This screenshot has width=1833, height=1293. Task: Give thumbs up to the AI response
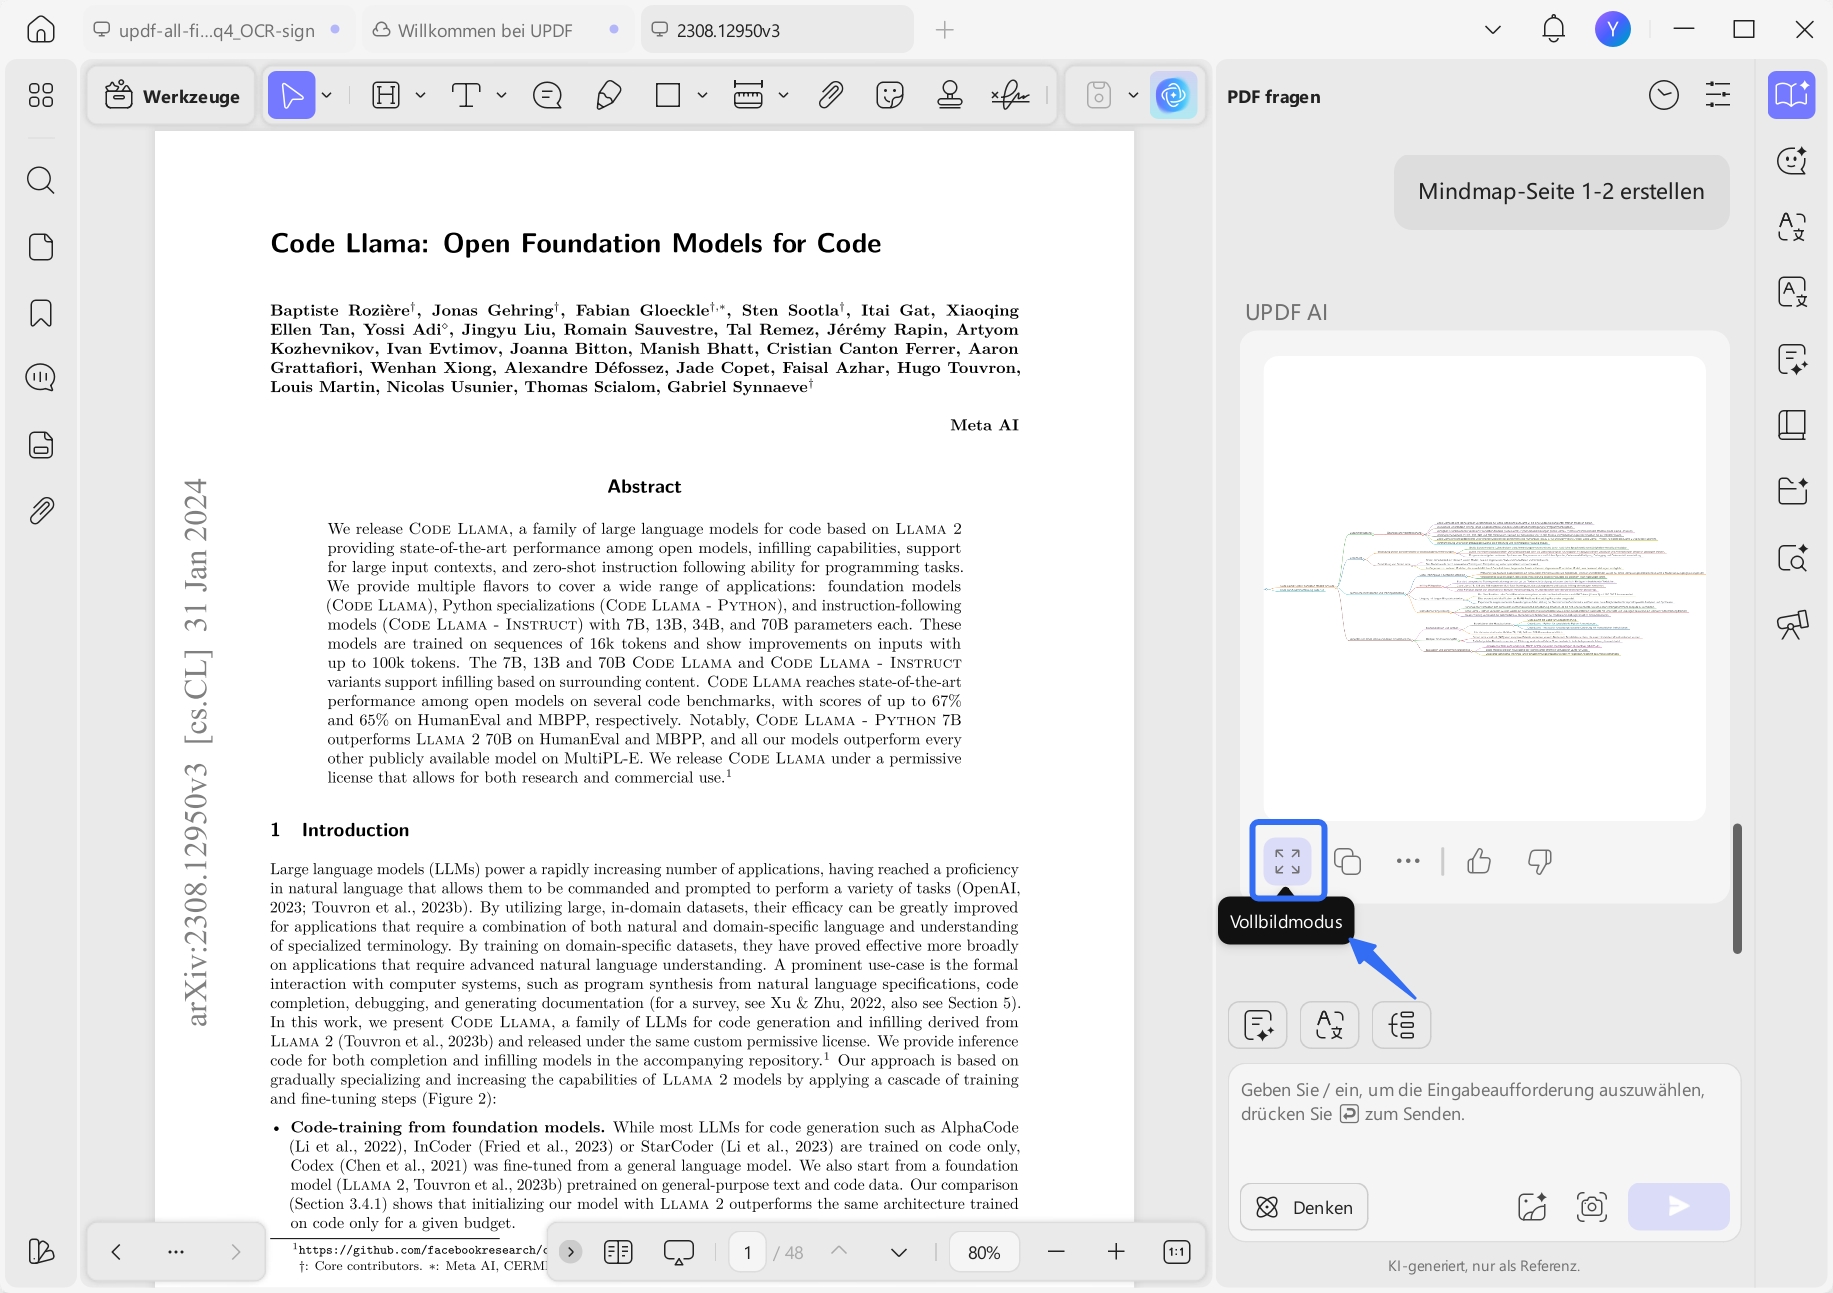1479,861
